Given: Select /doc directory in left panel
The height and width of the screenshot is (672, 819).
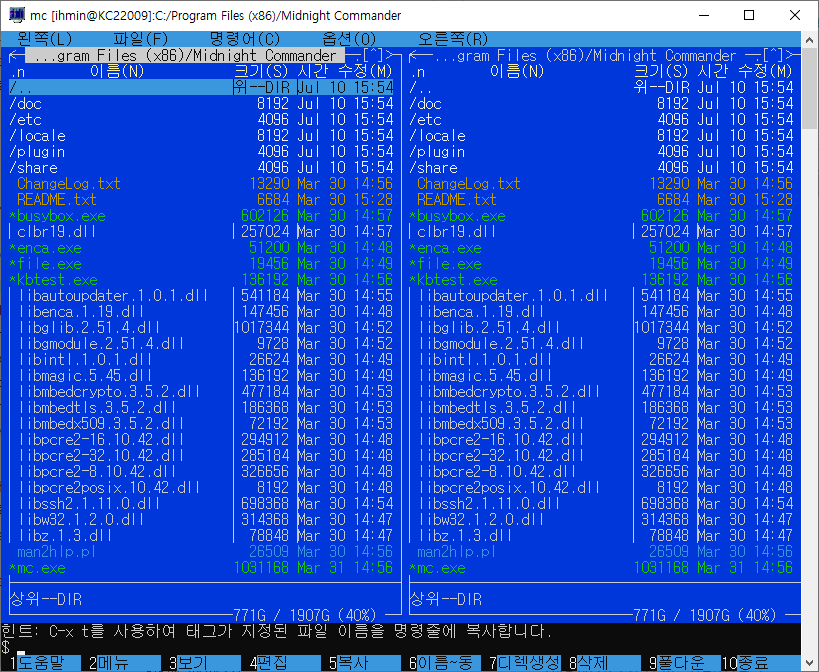Looking at the screenshot, I should [201, 103].
